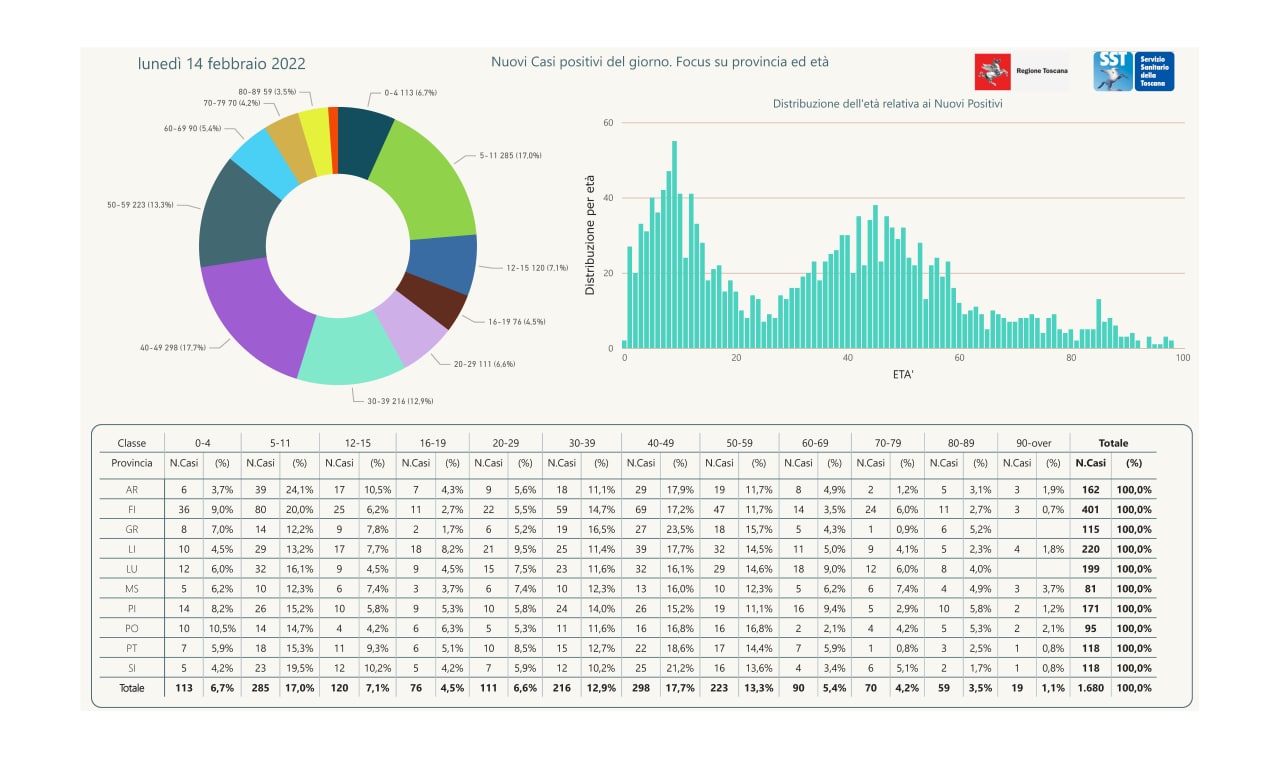Select the AR province row label
This screenshot has width=1280, height=758.
click(x=132, y=490)
